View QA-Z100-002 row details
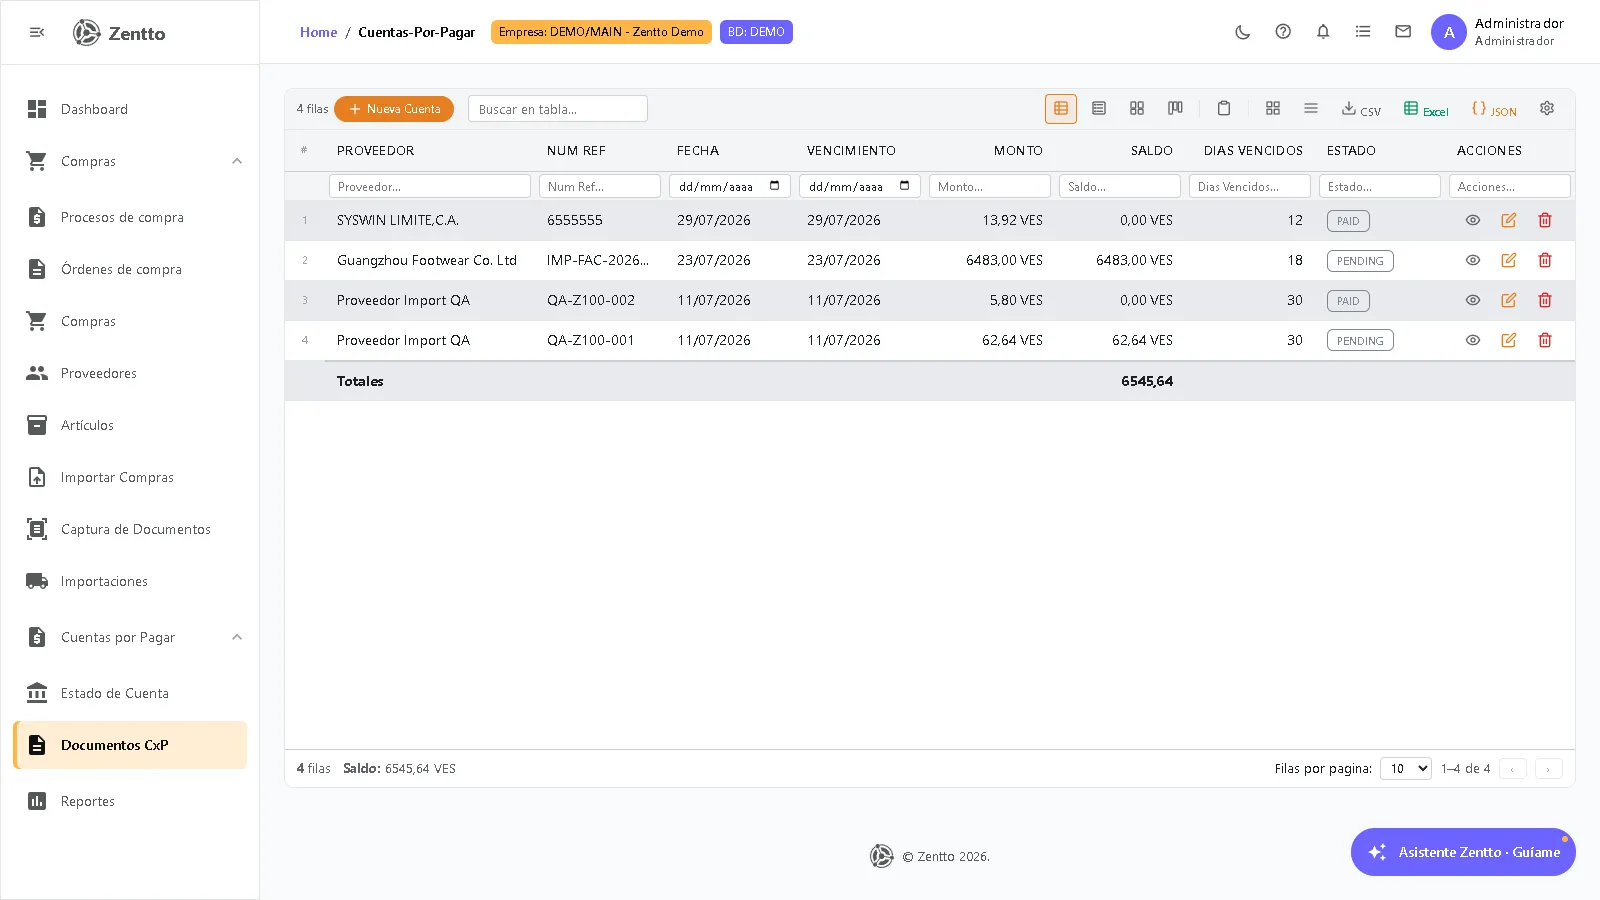 (x=1473, y=300)
